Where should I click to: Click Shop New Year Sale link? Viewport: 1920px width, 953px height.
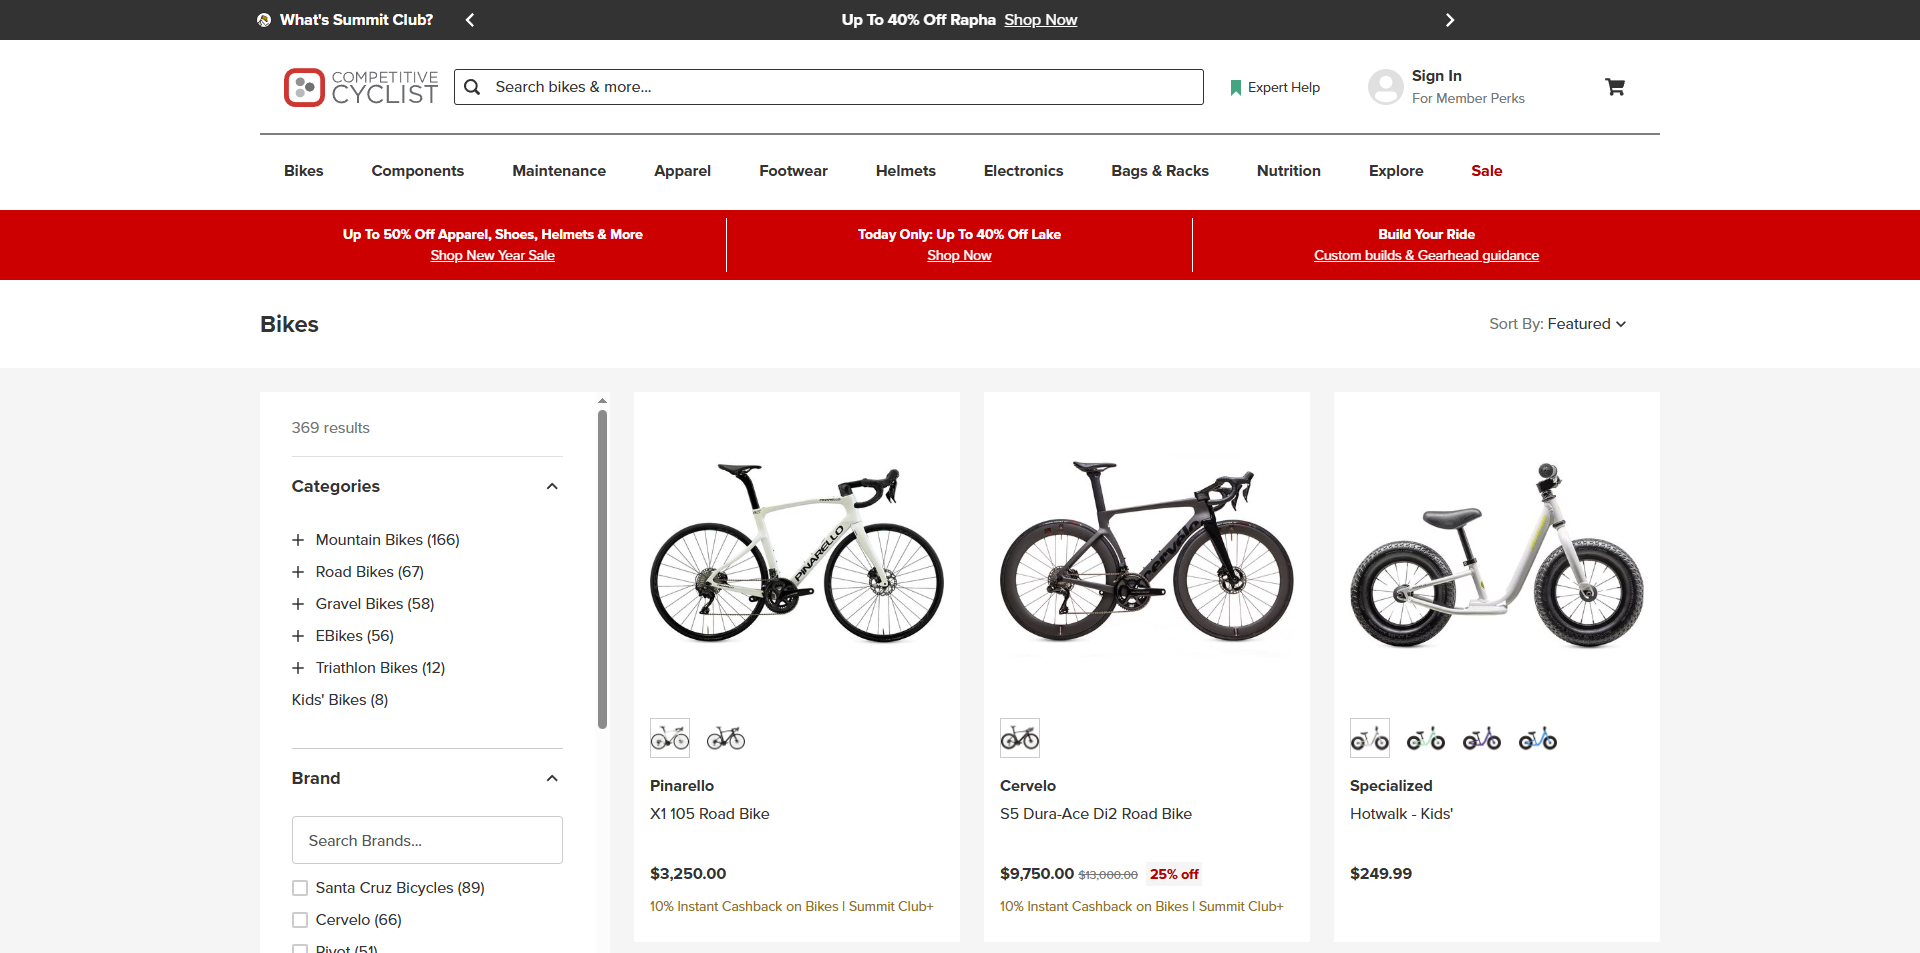click(493, 256)
